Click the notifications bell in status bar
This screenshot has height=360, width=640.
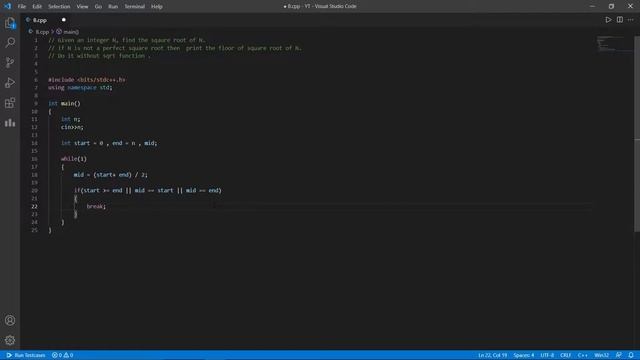tap(631, 355)
